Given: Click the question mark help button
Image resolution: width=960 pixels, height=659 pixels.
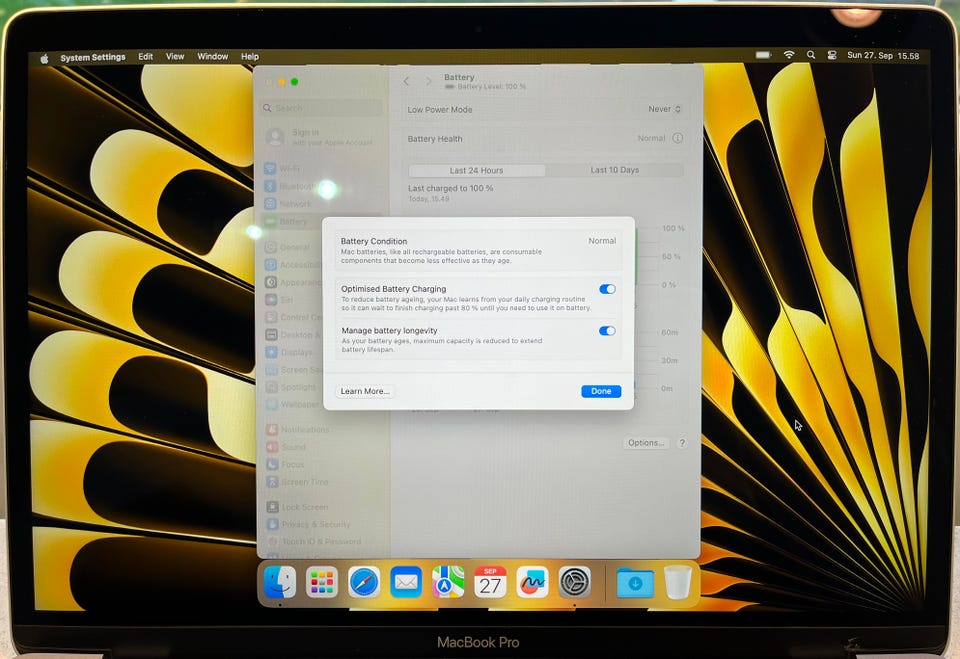Looking at the screenshot, I should click(x=682, y=443).
